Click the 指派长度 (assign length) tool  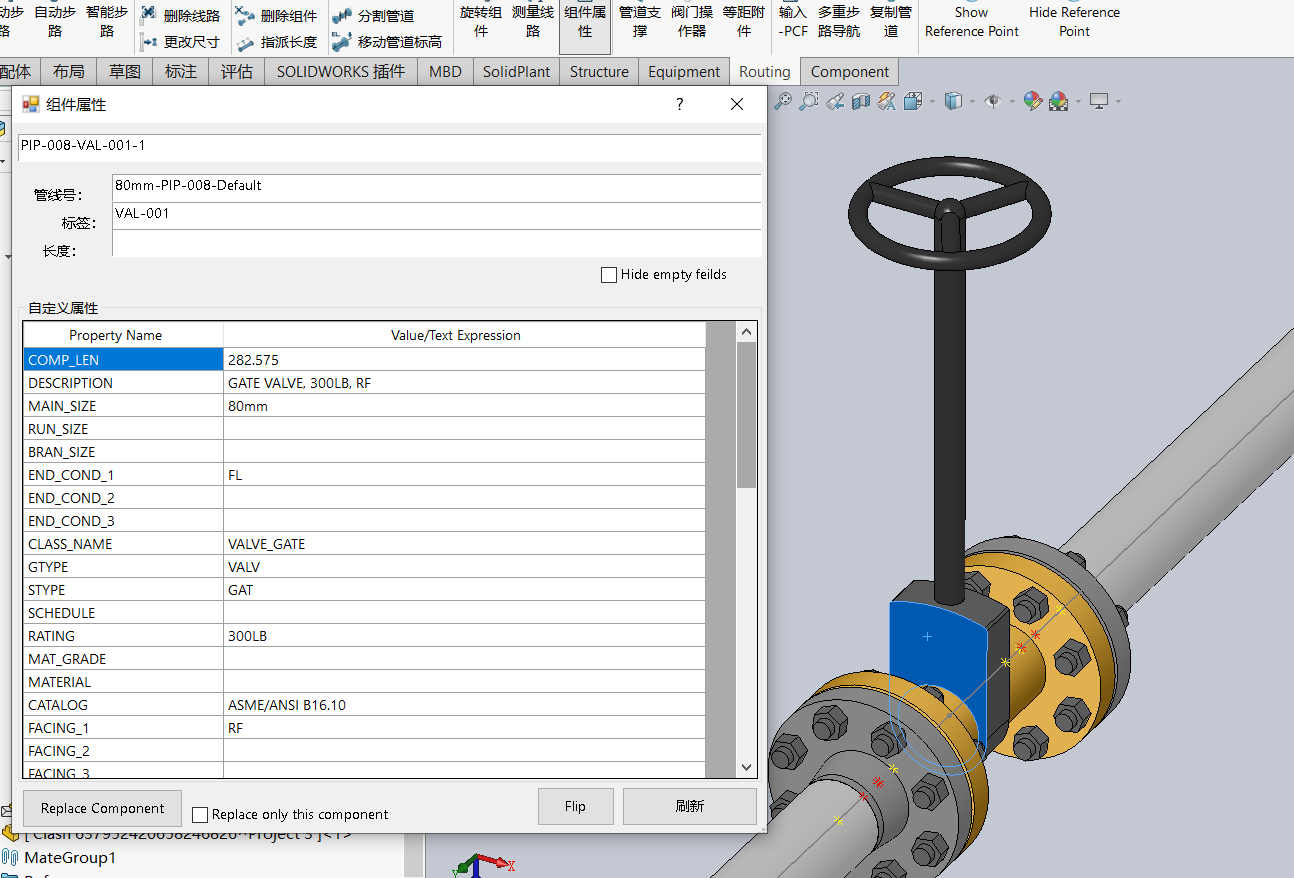(x=277, y=42)
